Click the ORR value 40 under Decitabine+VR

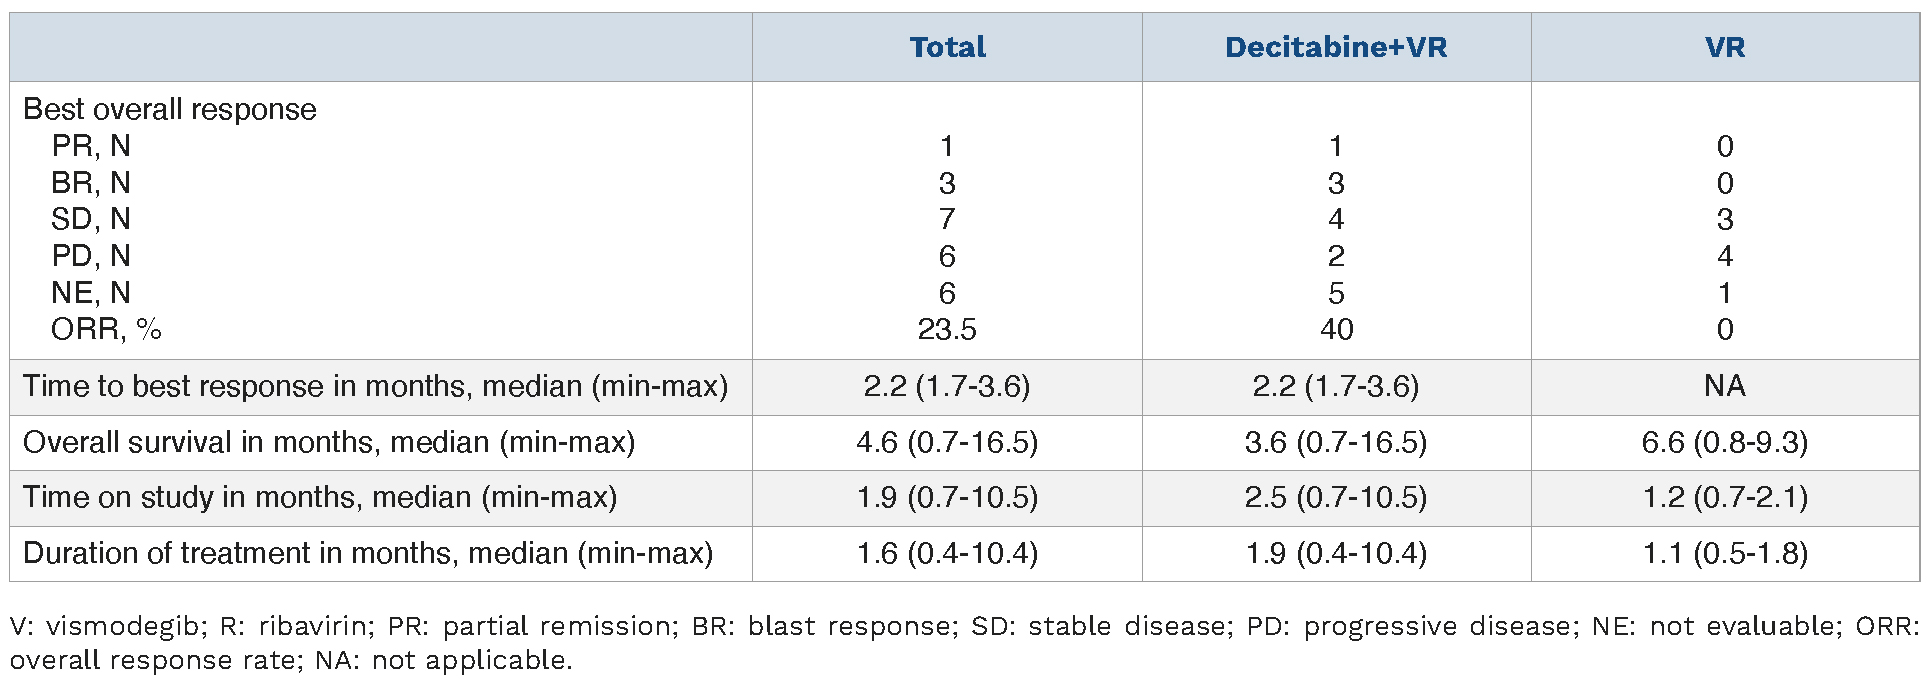1336,329
